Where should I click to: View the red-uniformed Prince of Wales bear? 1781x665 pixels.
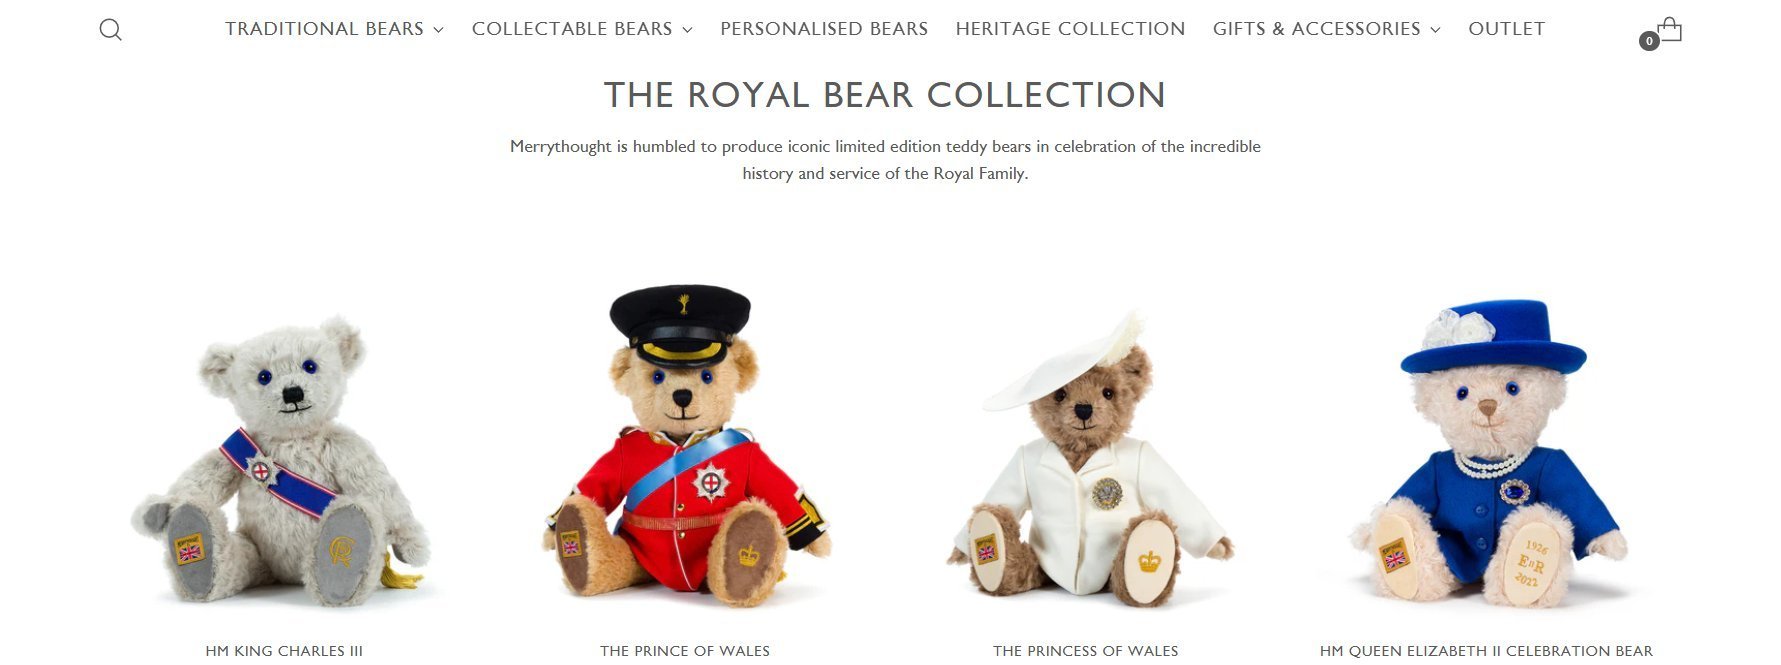point(685,446)
